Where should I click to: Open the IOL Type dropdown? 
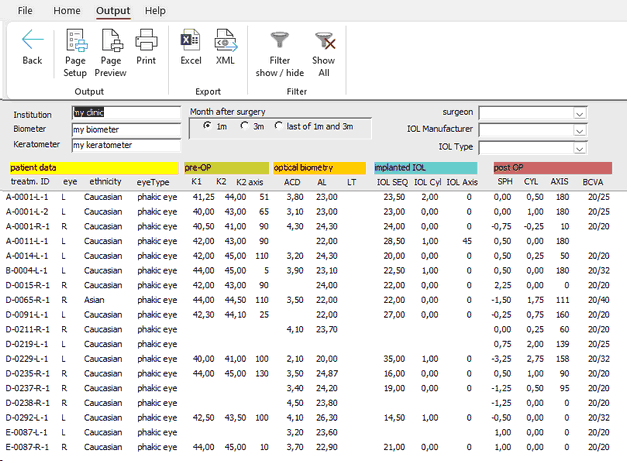coord(579,147)
